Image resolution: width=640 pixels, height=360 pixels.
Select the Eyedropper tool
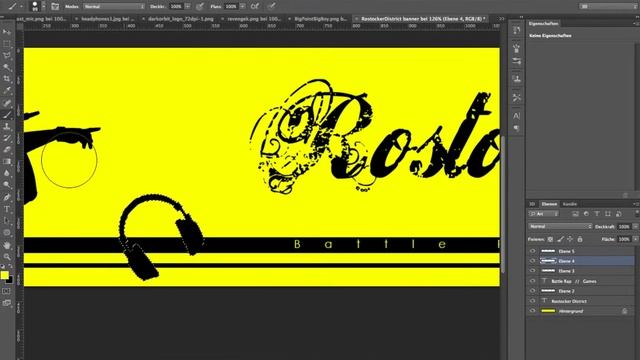7,91
